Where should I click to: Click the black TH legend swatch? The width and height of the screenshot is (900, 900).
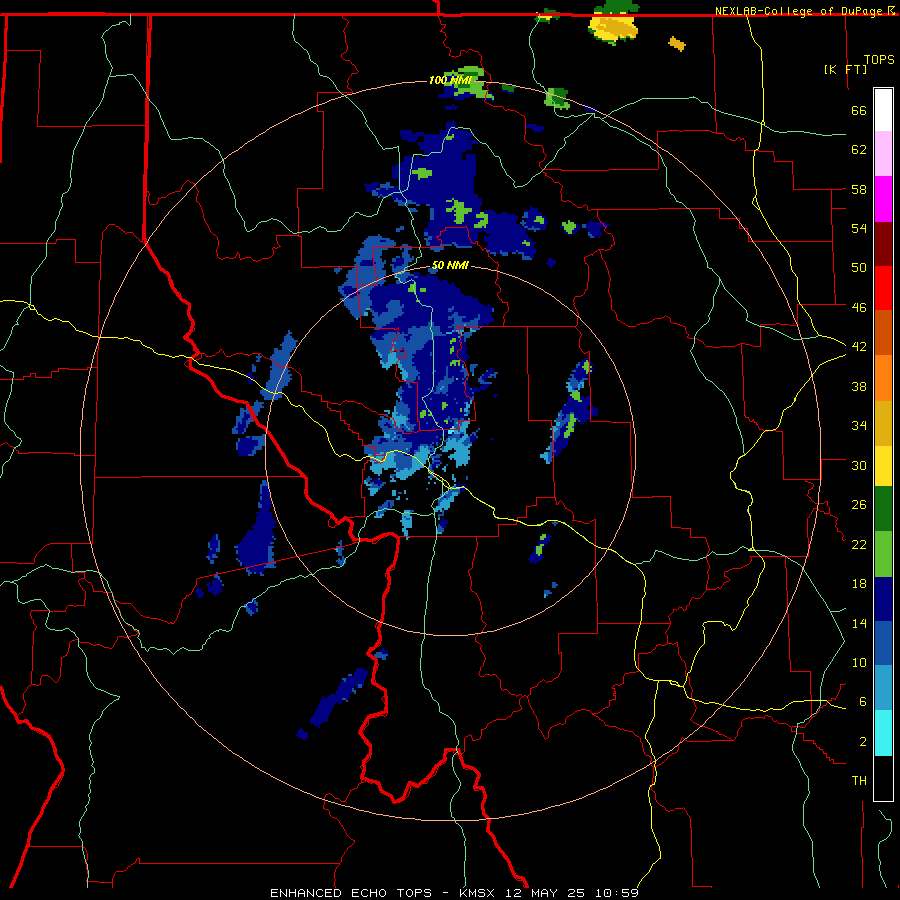pos(883,778)
